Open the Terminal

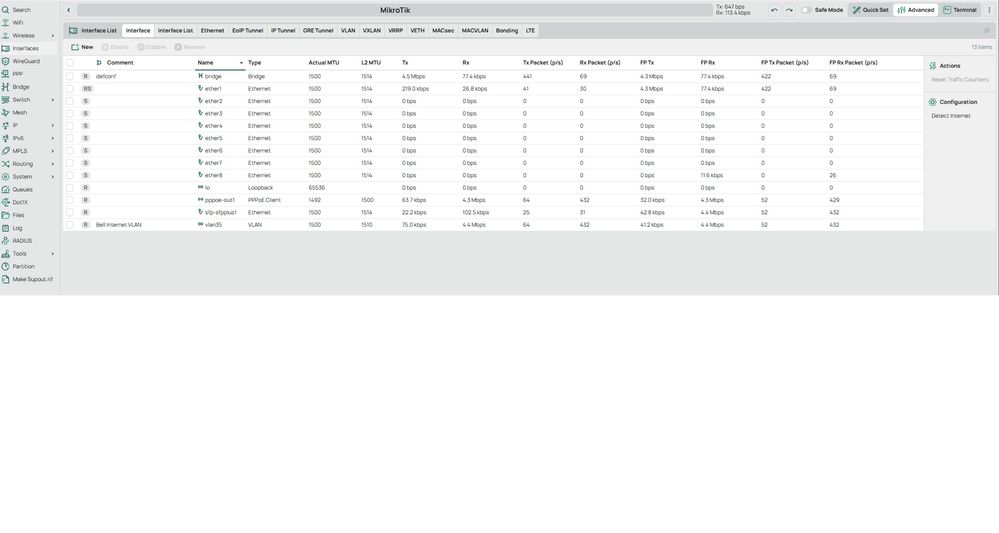pos(960,10)
